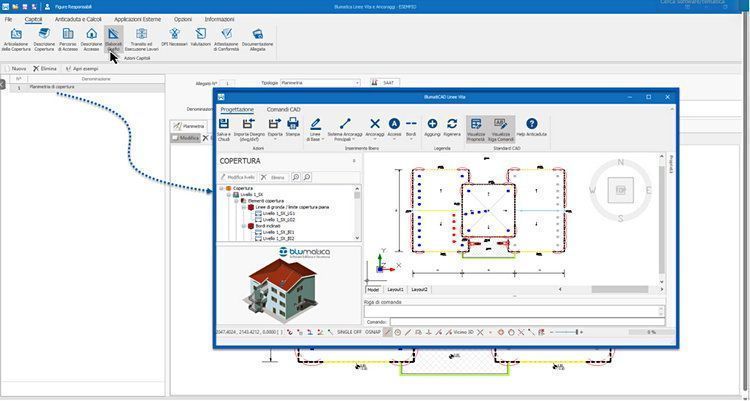The height and width of the screenshot is (401, 750).
Task: Toggle OSNAP in CAD status bar
Action: (x=373, y=332)
